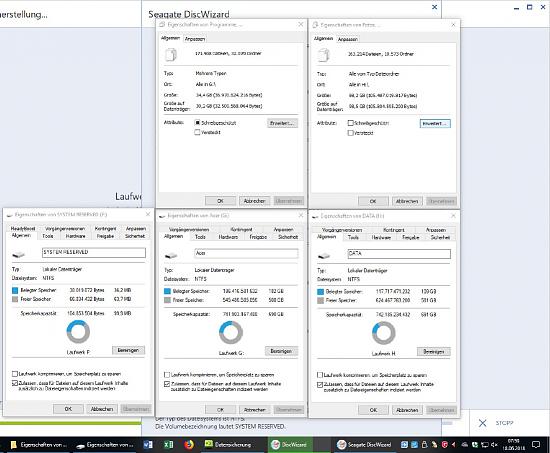Click the files icon in Fotos properties
550x453 pixels.
[323, 55]
